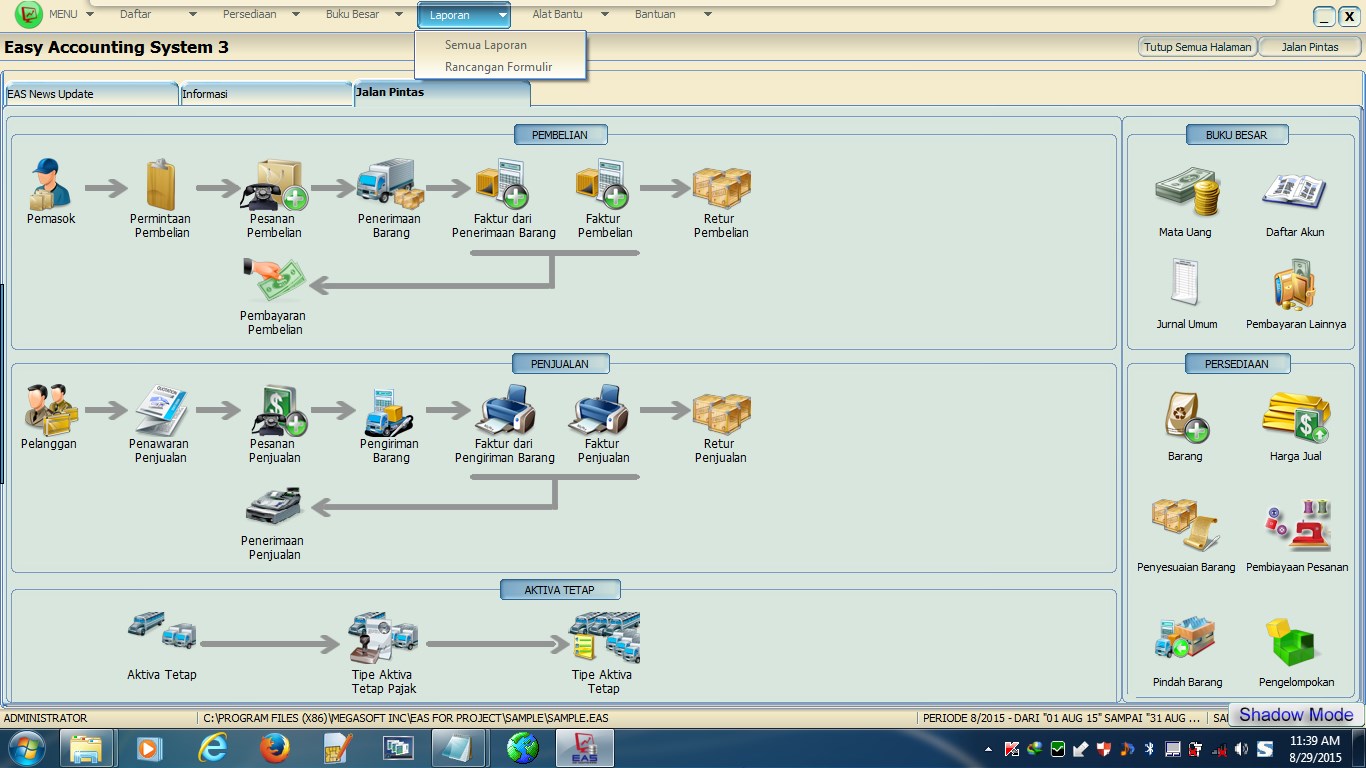Click the SAMPLE.EAS file path in status bar
The image size is (1366, 768).
[406, 718]
